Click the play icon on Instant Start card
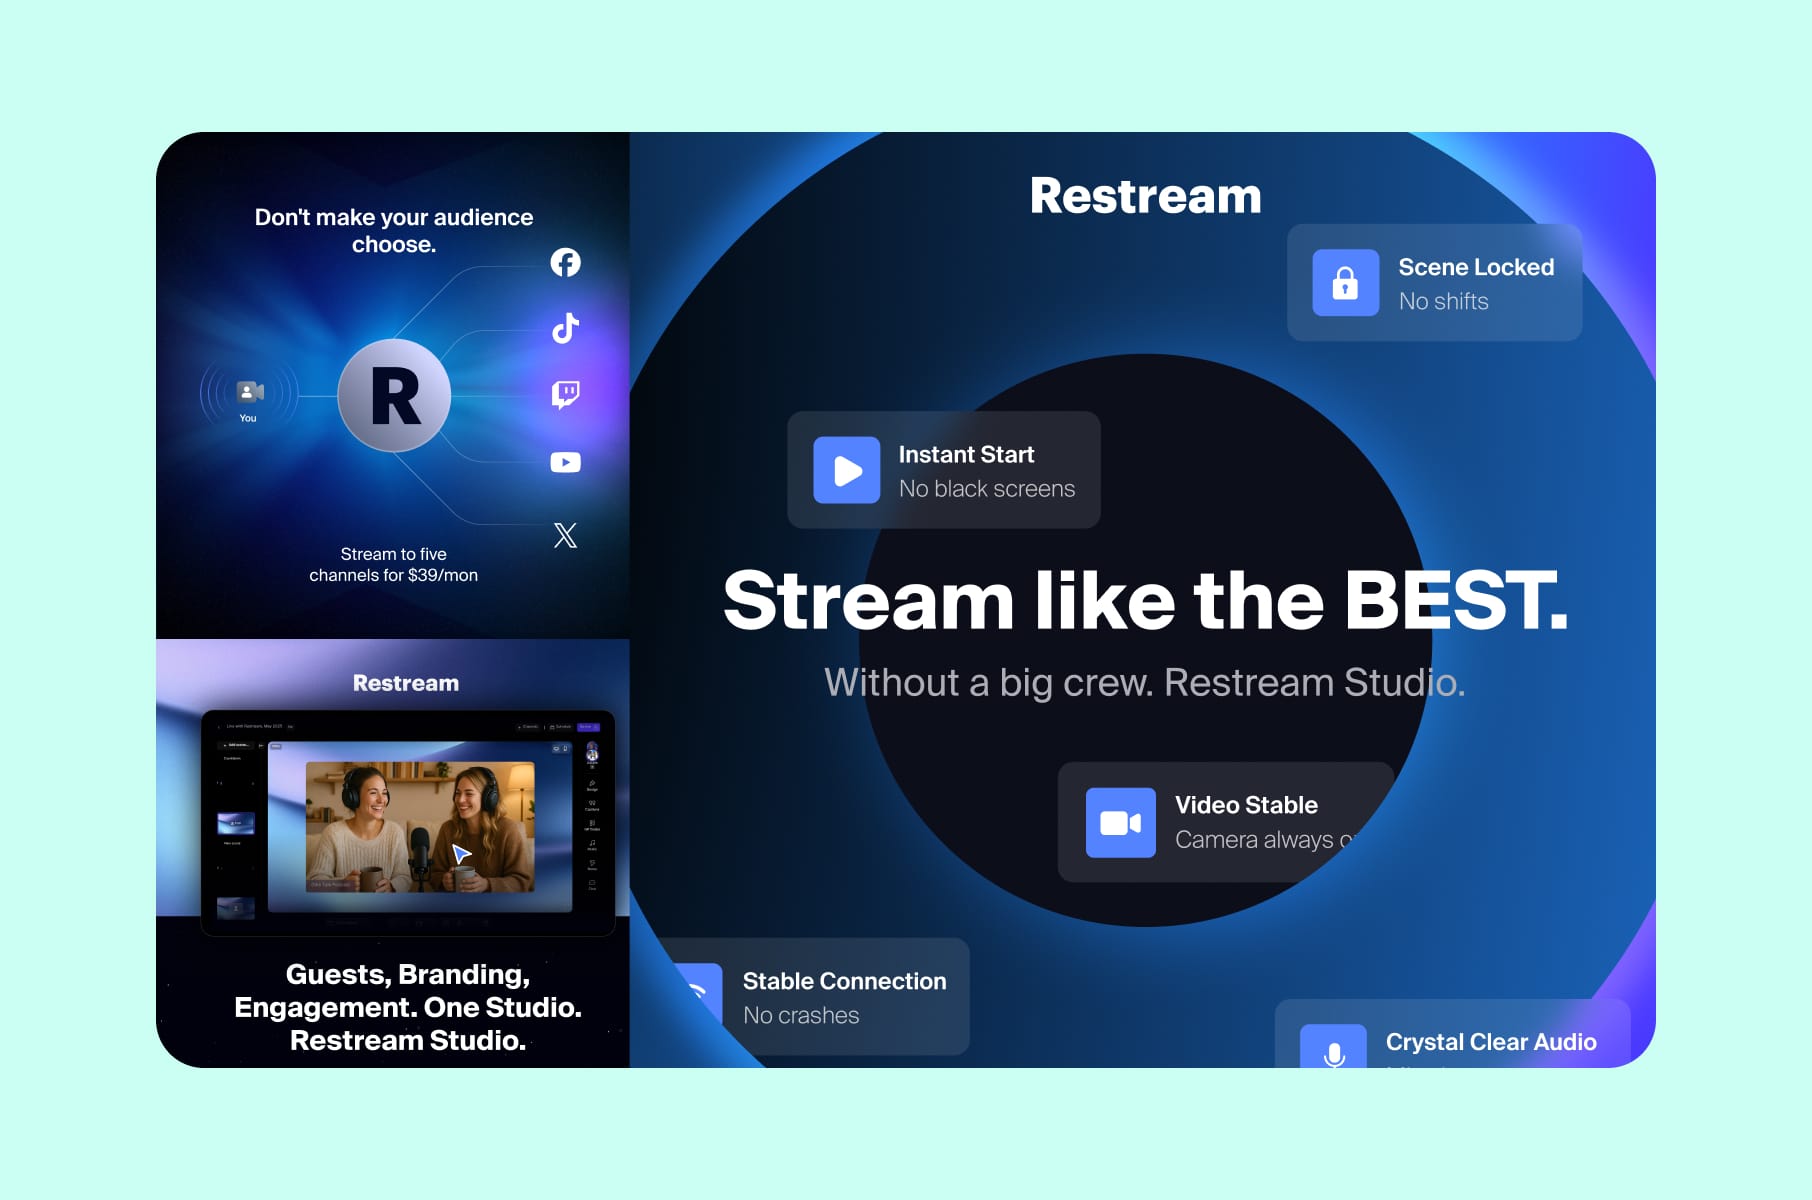 [x=846, y=470]
